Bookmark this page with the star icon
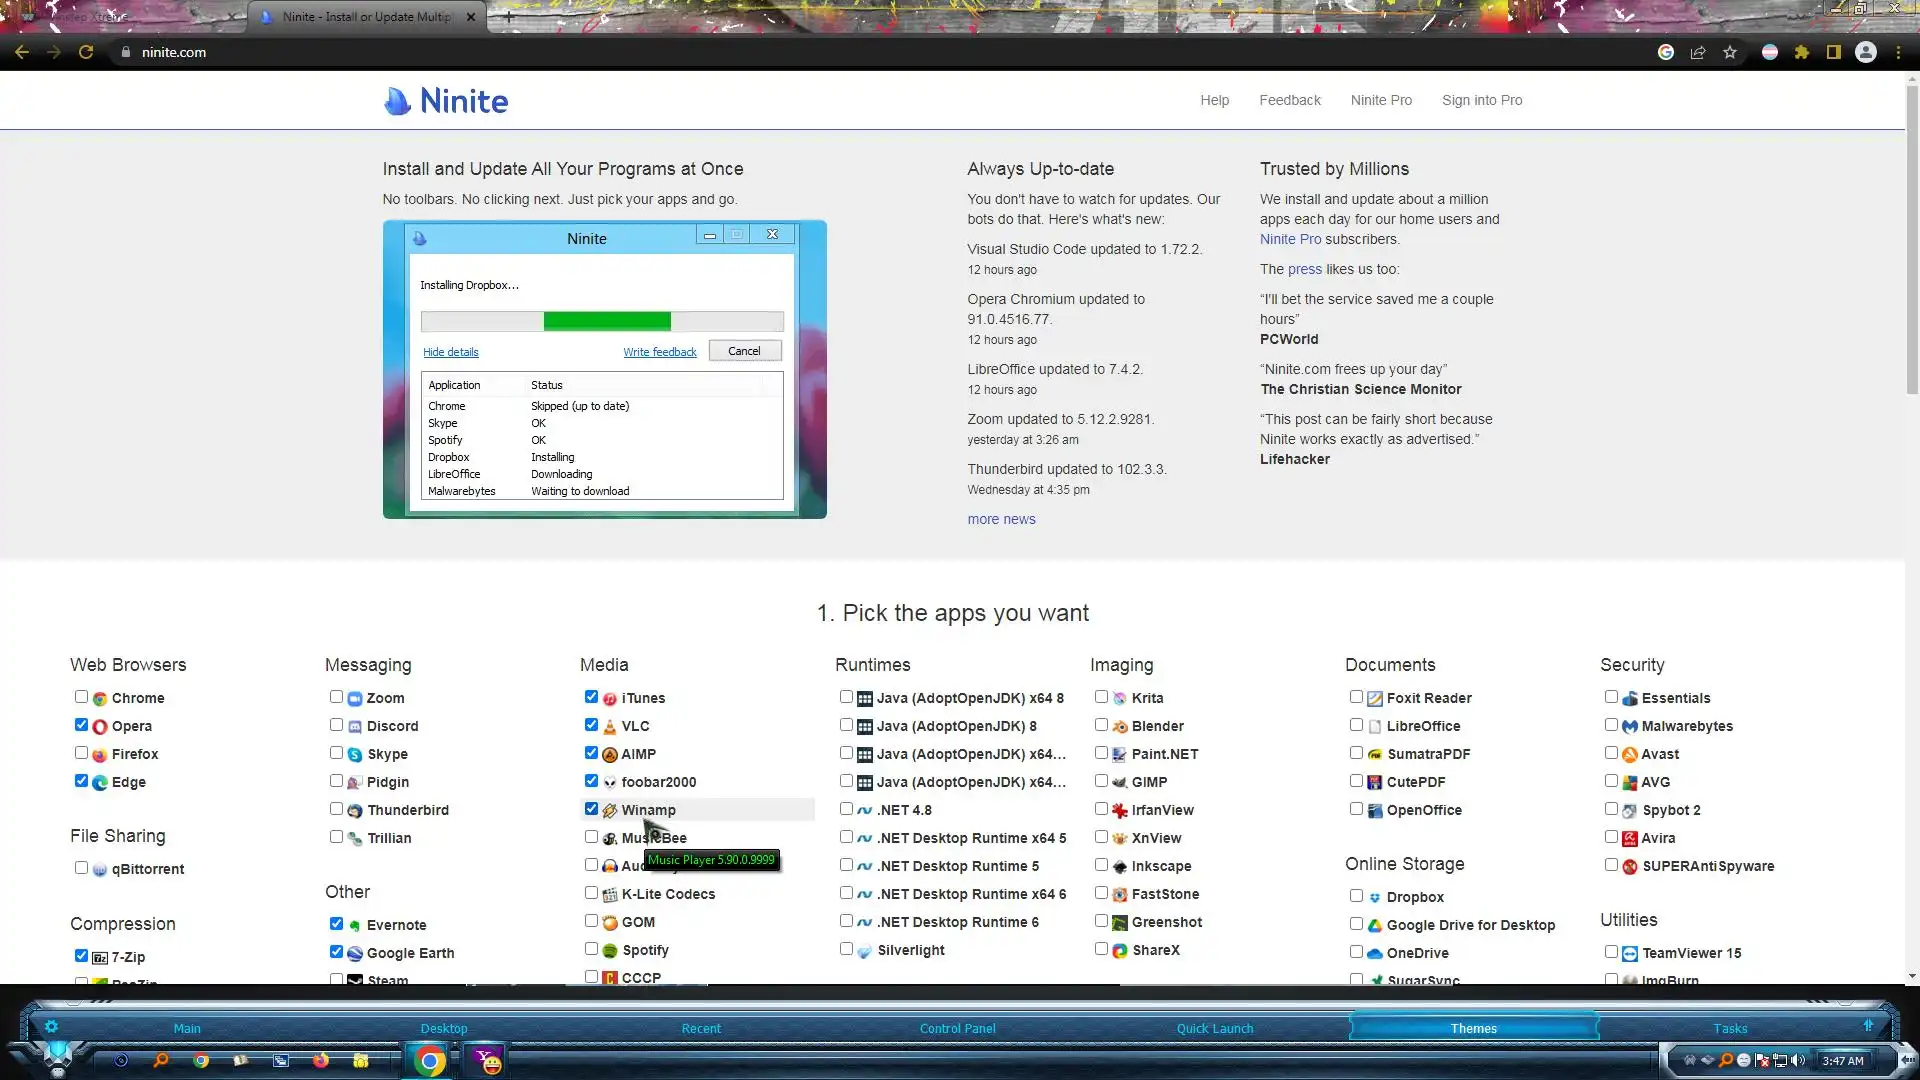 (x=1730, y=52)
